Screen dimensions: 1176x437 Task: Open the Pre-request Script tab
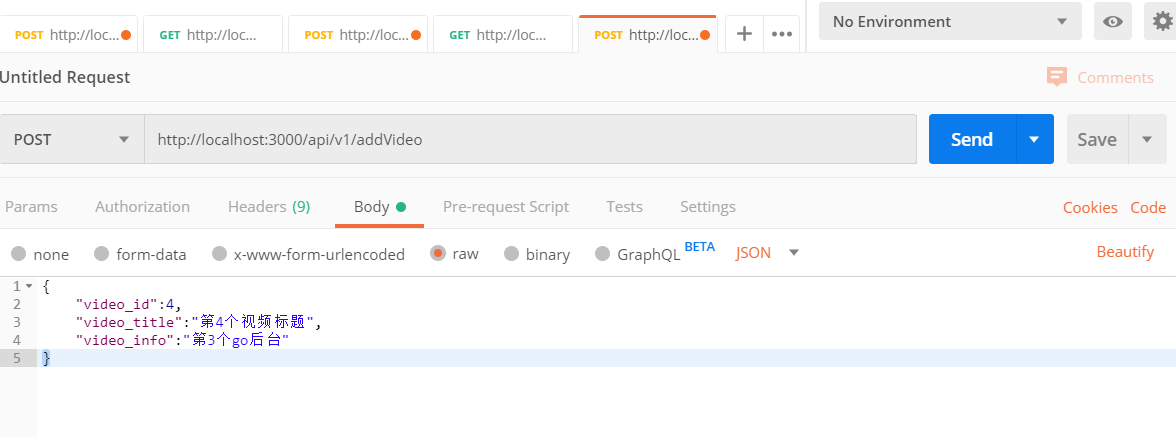pyautogui.click(x=506, y=207)
